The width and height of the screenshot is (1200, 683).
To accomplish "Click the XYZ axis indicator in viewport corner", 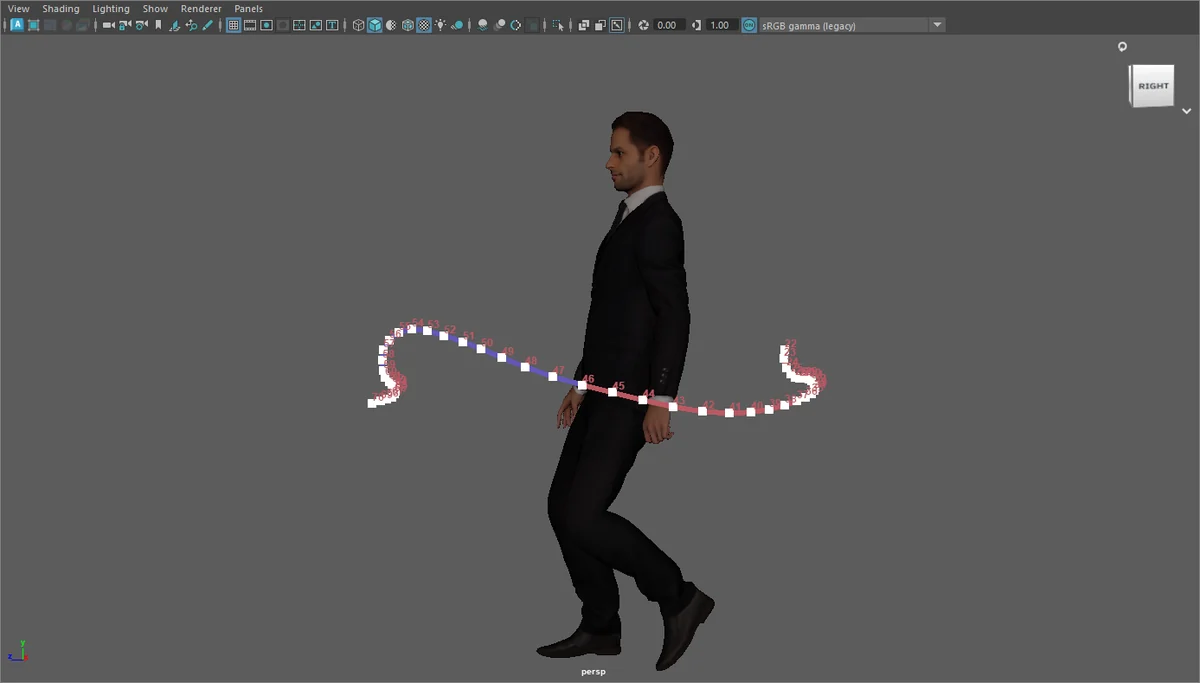I will pos(18,651).
